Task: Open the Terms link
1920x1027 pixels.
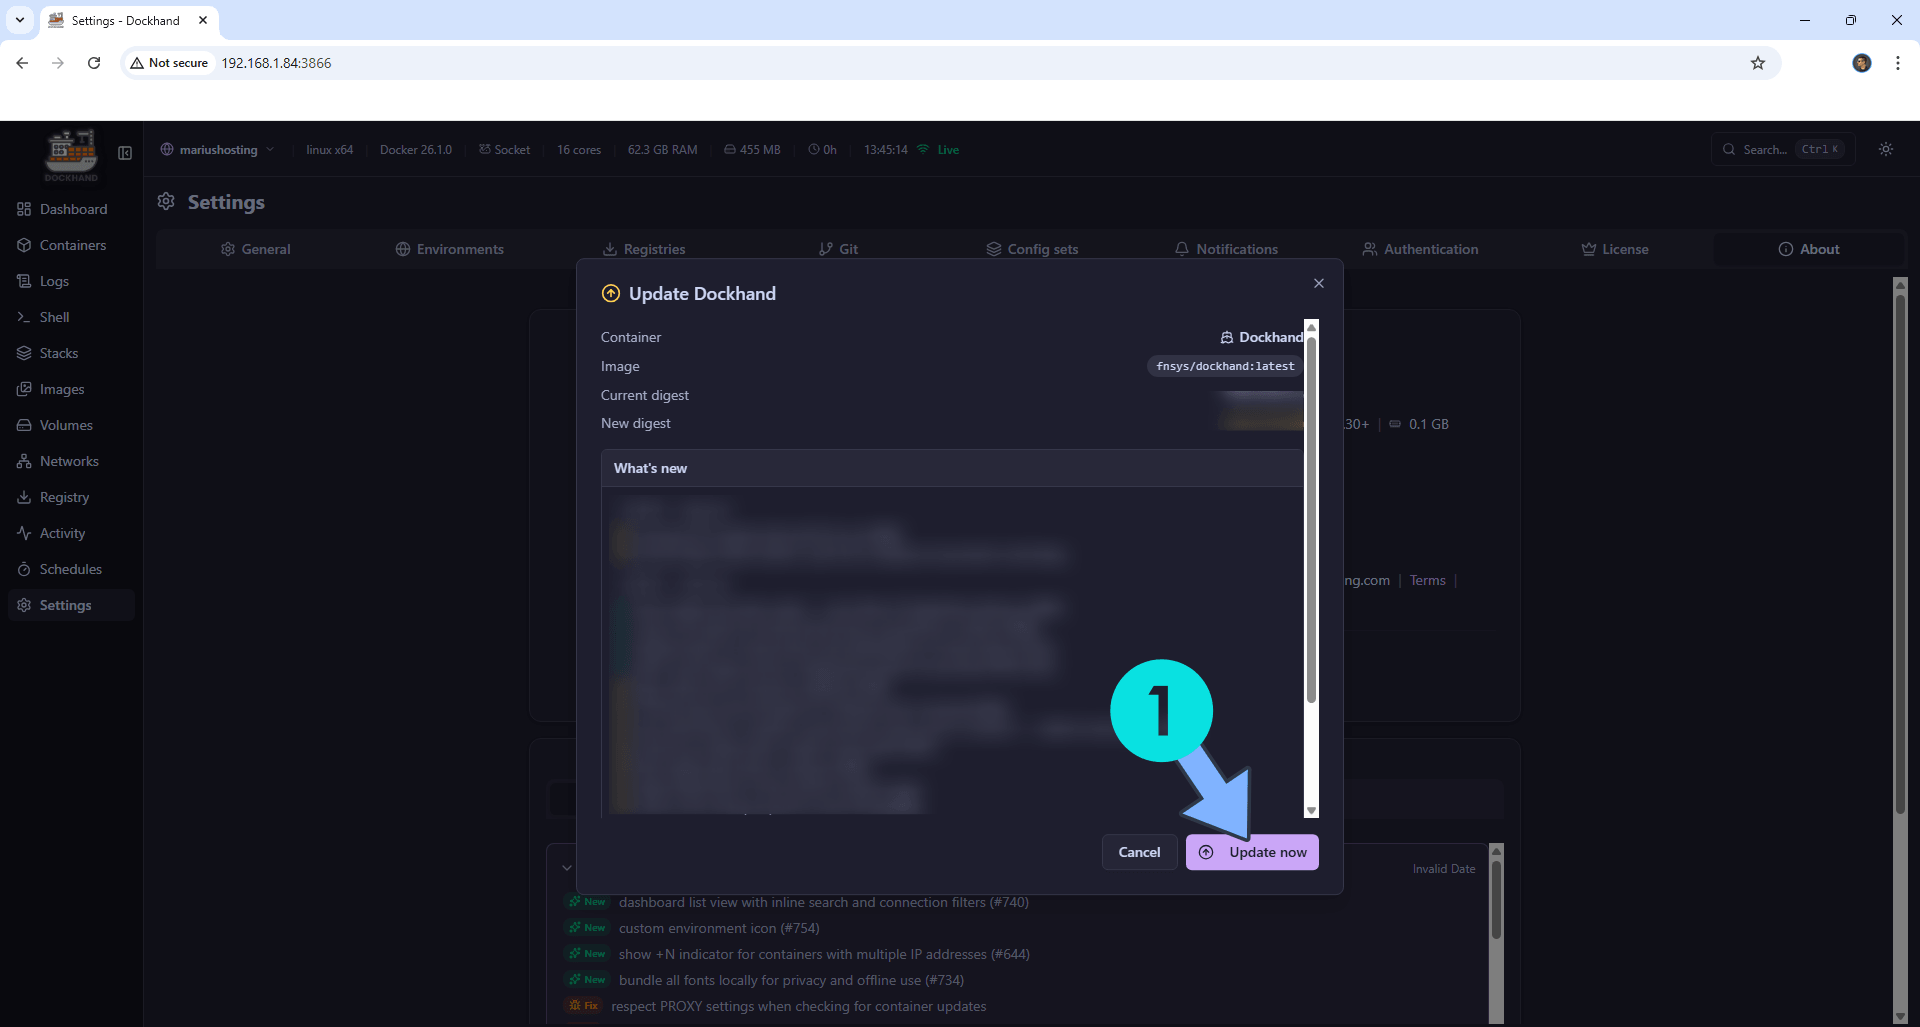Action: click(1427, 580)
